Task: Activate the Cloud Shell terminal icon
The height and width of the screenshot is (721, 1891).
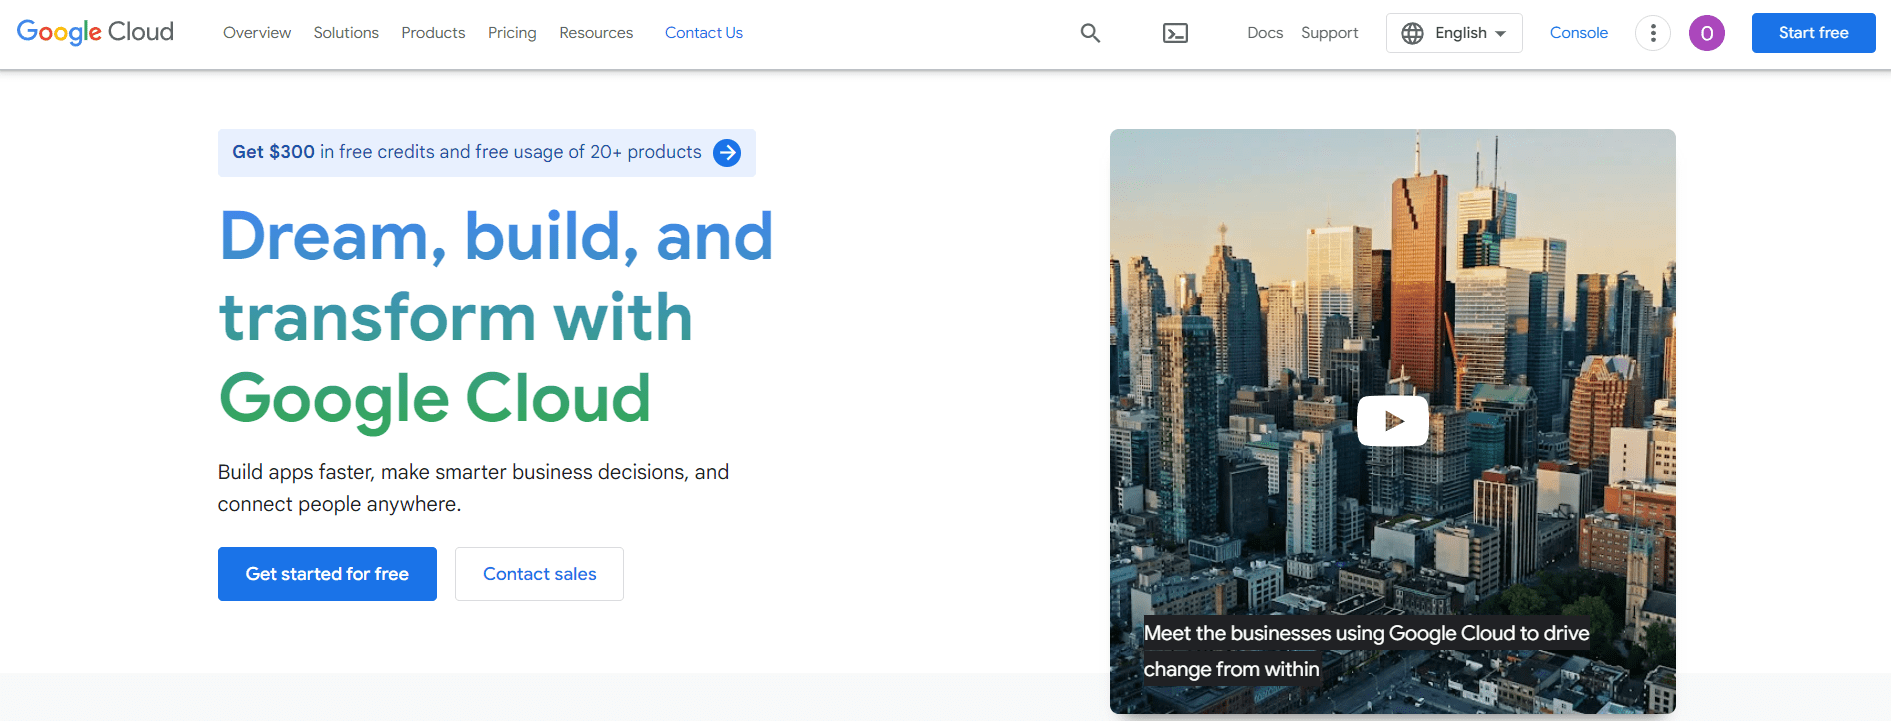Action: 1175,33
